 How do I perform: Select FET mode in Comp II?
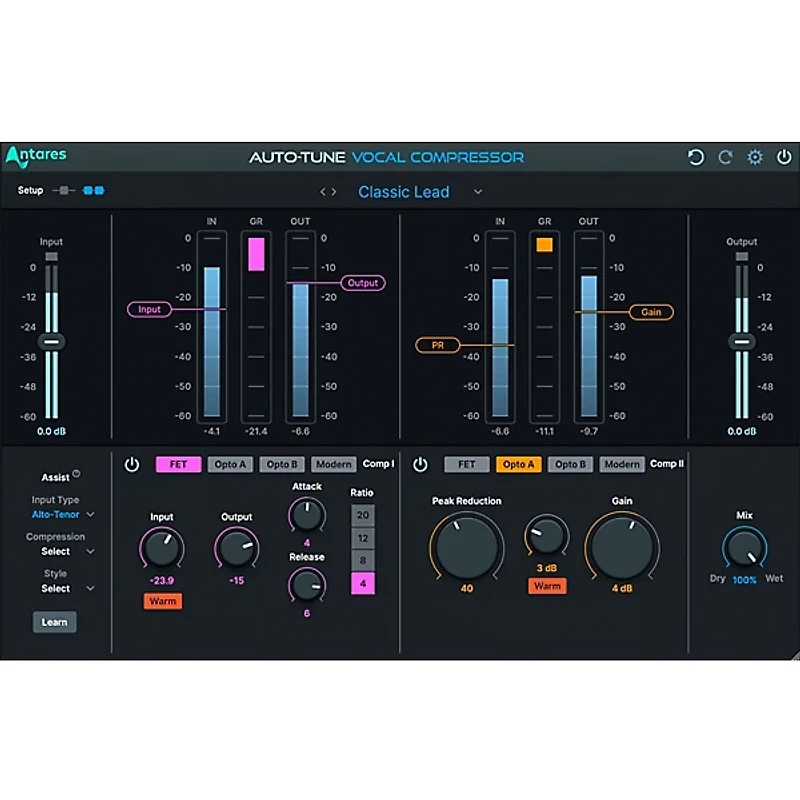(467, 464)
